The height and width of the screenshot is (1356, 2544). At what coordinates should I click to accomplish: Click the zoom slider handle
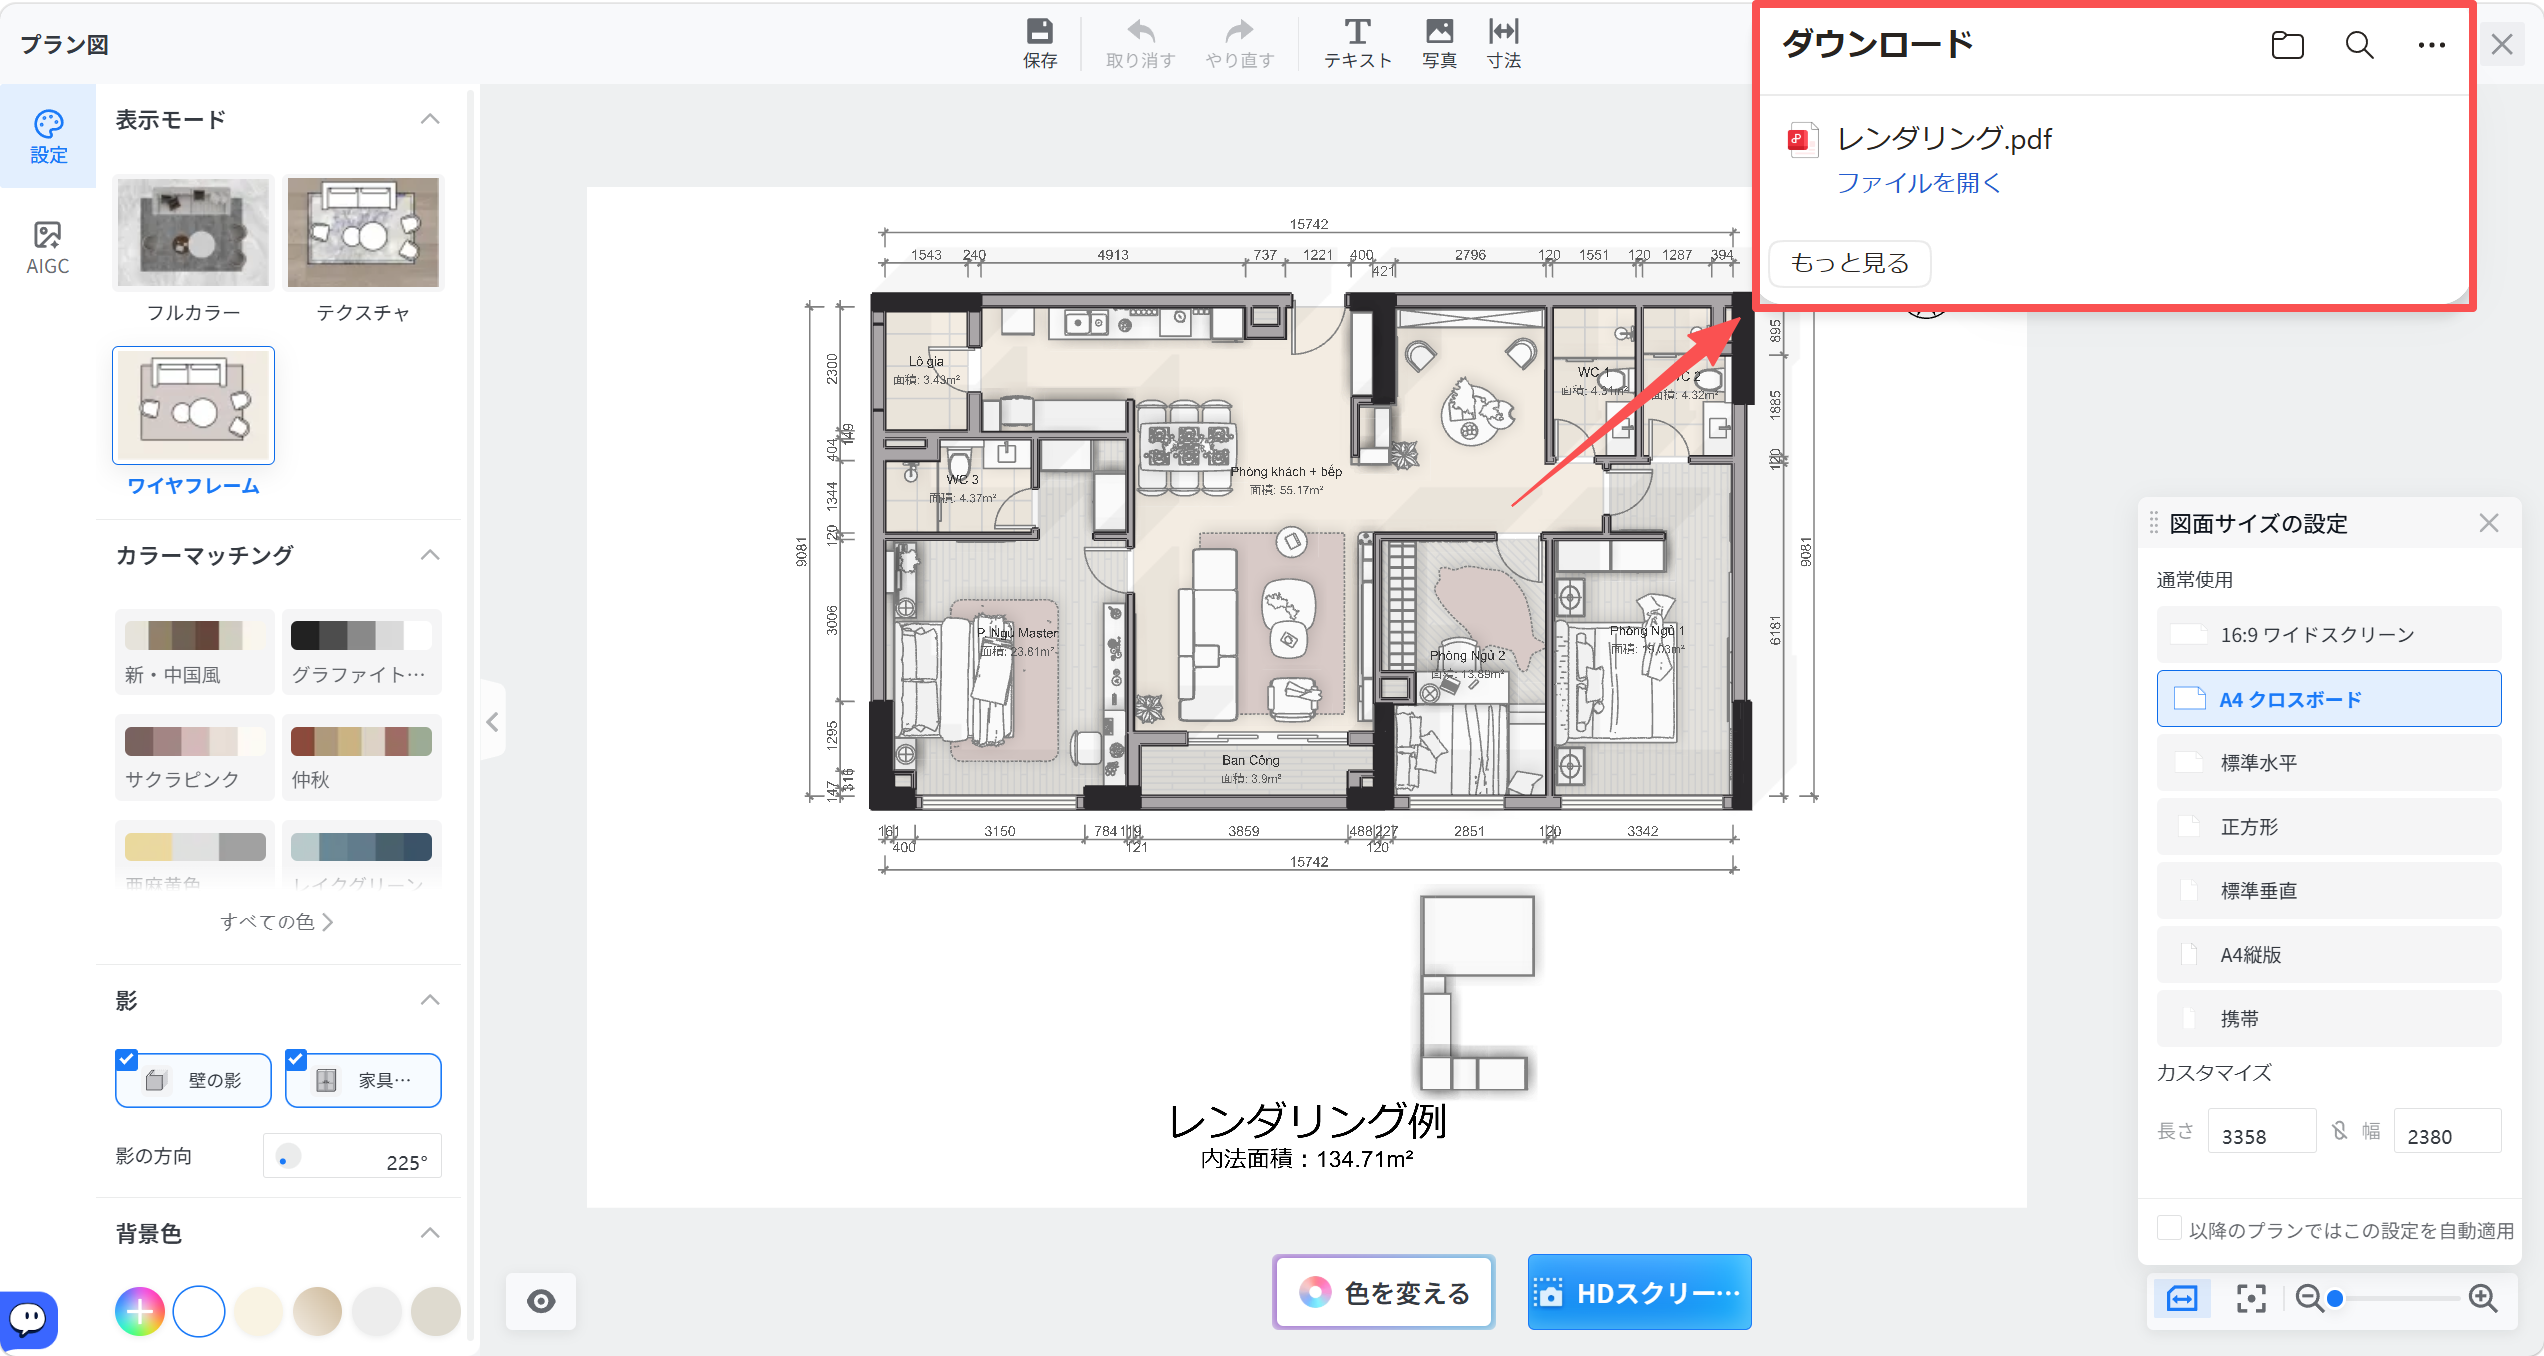pyautogui.click(x=2335, y=1298)
